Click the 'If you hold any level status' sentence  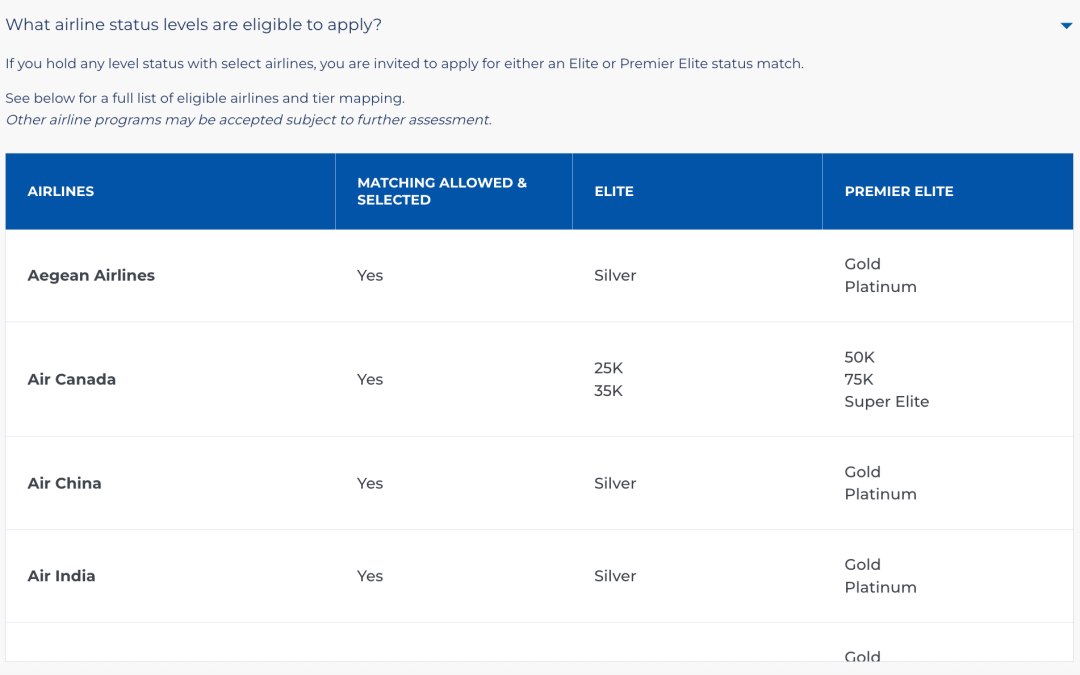(404, 64)
